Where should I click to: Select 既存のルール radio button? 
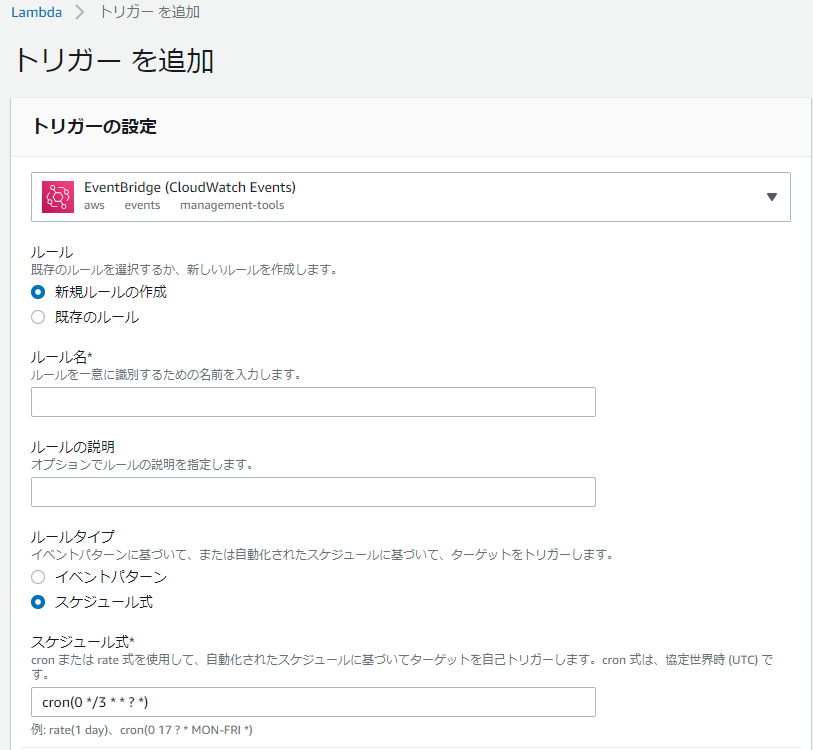38,317
